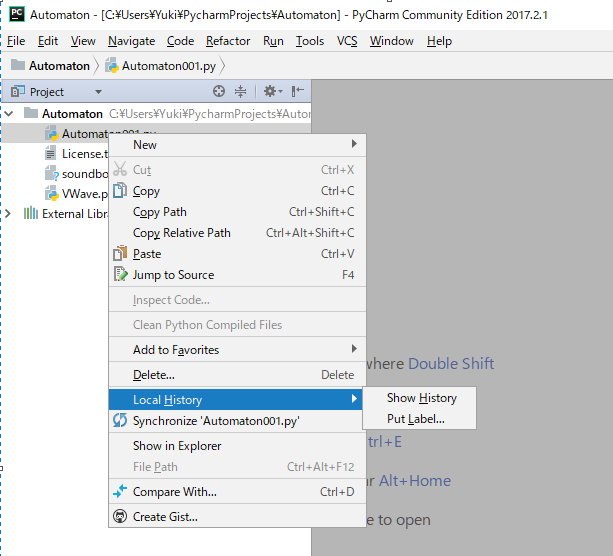Click the Paste clipboard icon
Image resolution: width=613 pixels, height=556 pixels.
point(120,253)
